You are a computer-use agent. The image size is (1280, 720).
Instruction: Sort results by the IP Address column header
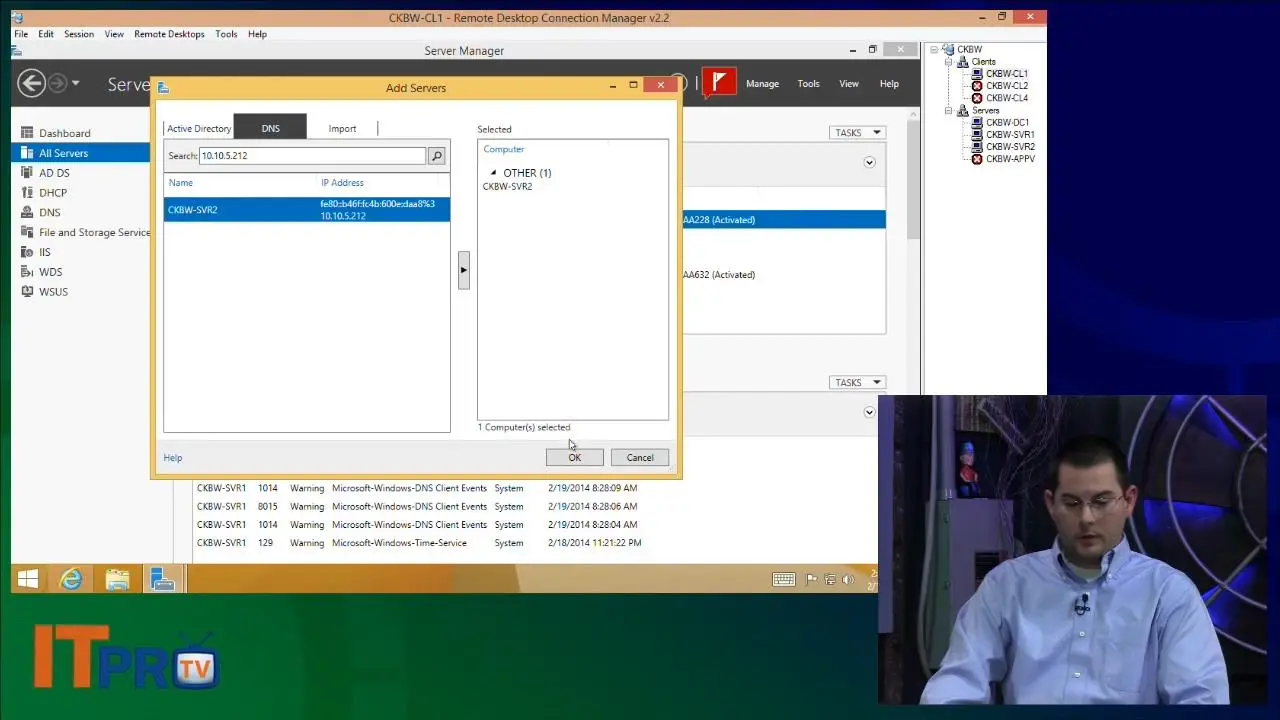coord(342,183)
